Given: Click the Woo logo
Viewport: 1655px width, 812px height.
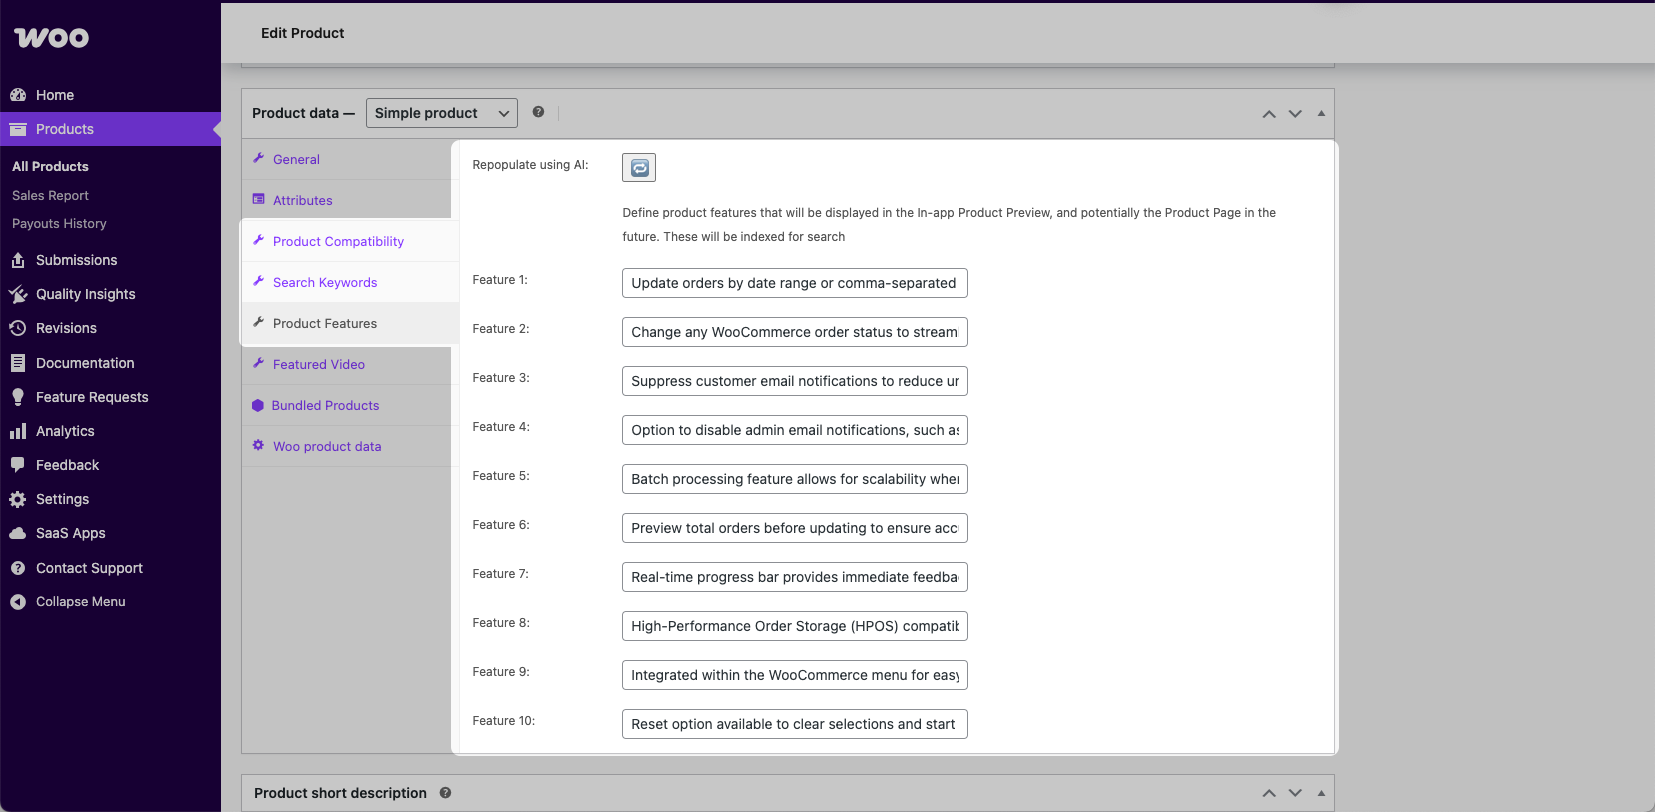Looking at the screenshot, I should point(52,38).
